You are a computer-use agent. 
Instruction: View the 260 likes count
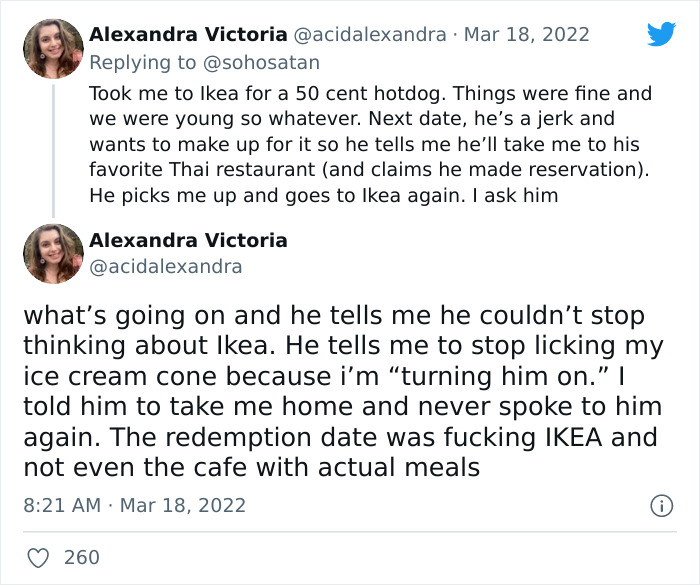pyautogui.click(x=81, y=557)
